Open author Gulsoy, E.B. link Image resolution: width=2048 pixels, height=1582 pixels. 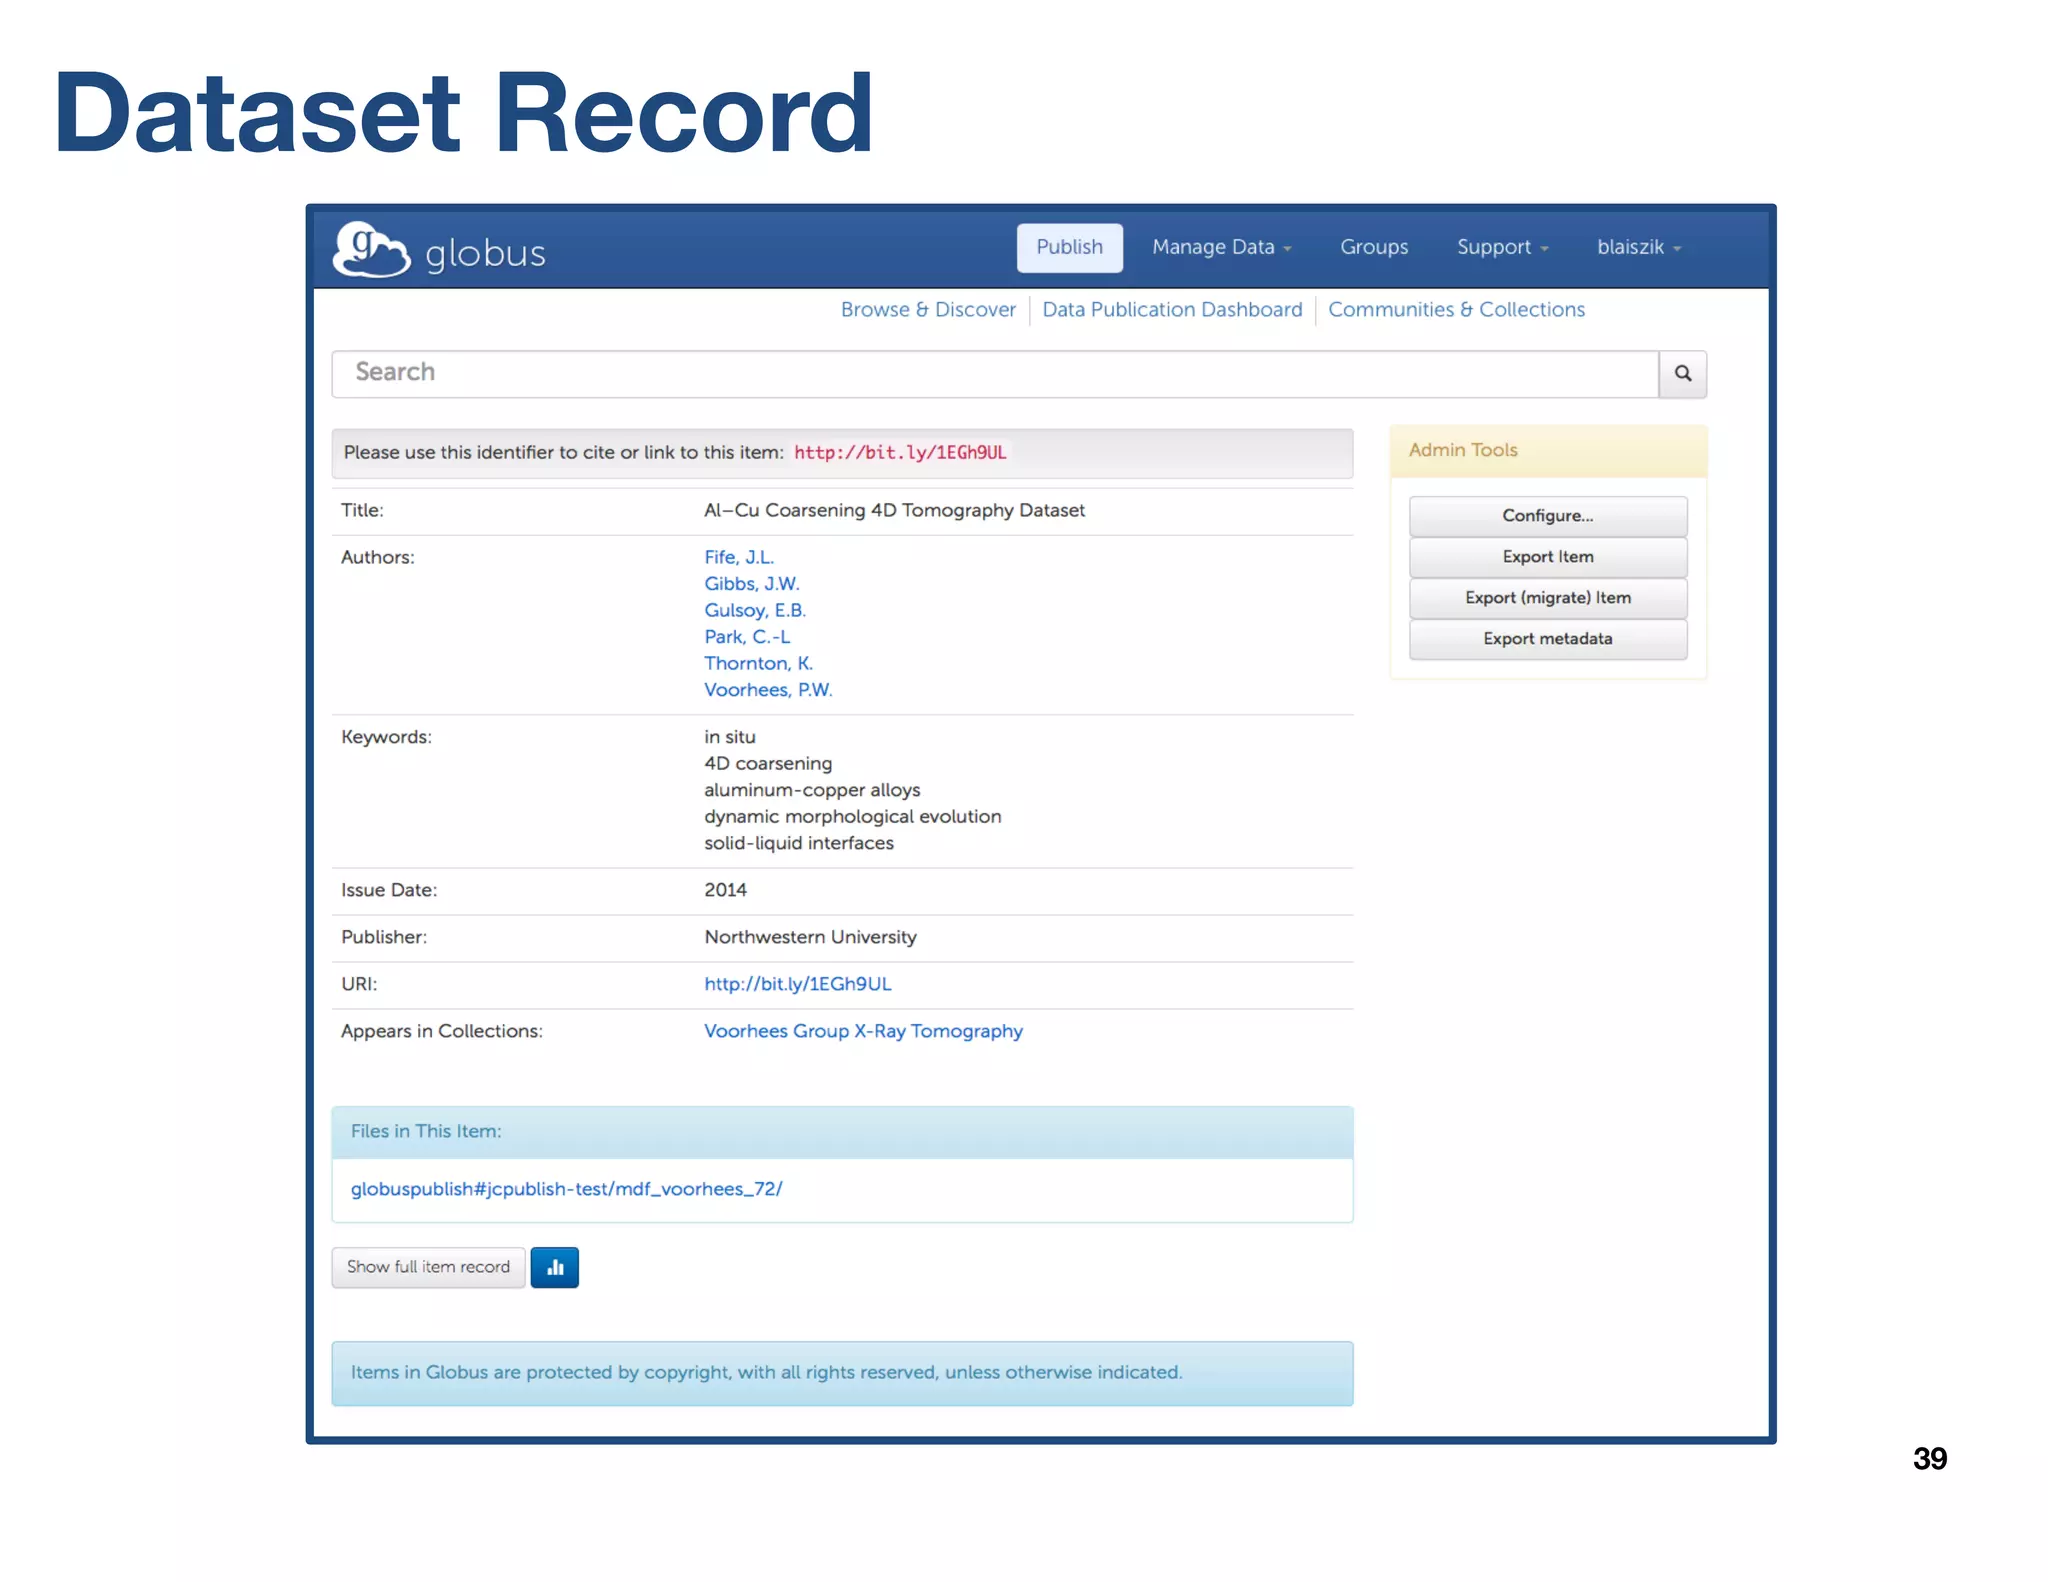point(755,610)
